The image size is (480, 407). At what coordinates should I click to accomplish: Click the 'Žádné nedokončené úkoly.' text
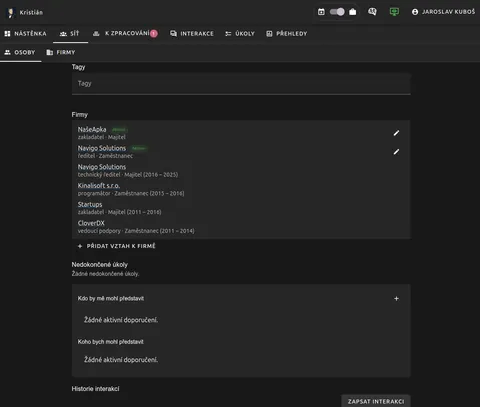pos(105,274)
